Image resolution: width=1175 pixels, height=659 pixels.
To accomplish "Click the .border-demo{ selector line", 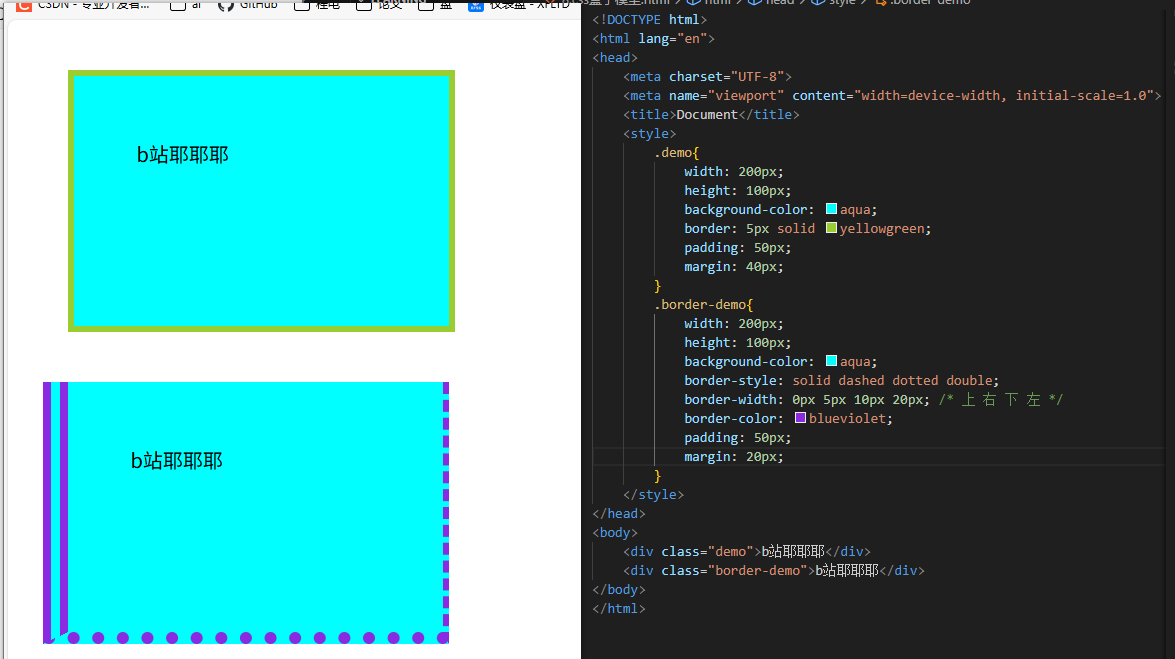I will pyautogui.click(x=703, y=304).
